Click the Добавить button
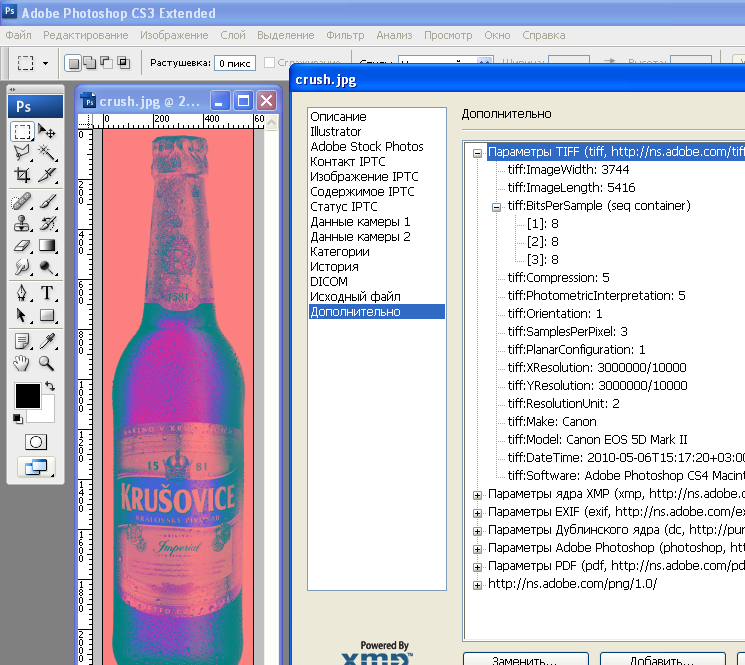This screenshot has width=745, height=665. point(662,659)
